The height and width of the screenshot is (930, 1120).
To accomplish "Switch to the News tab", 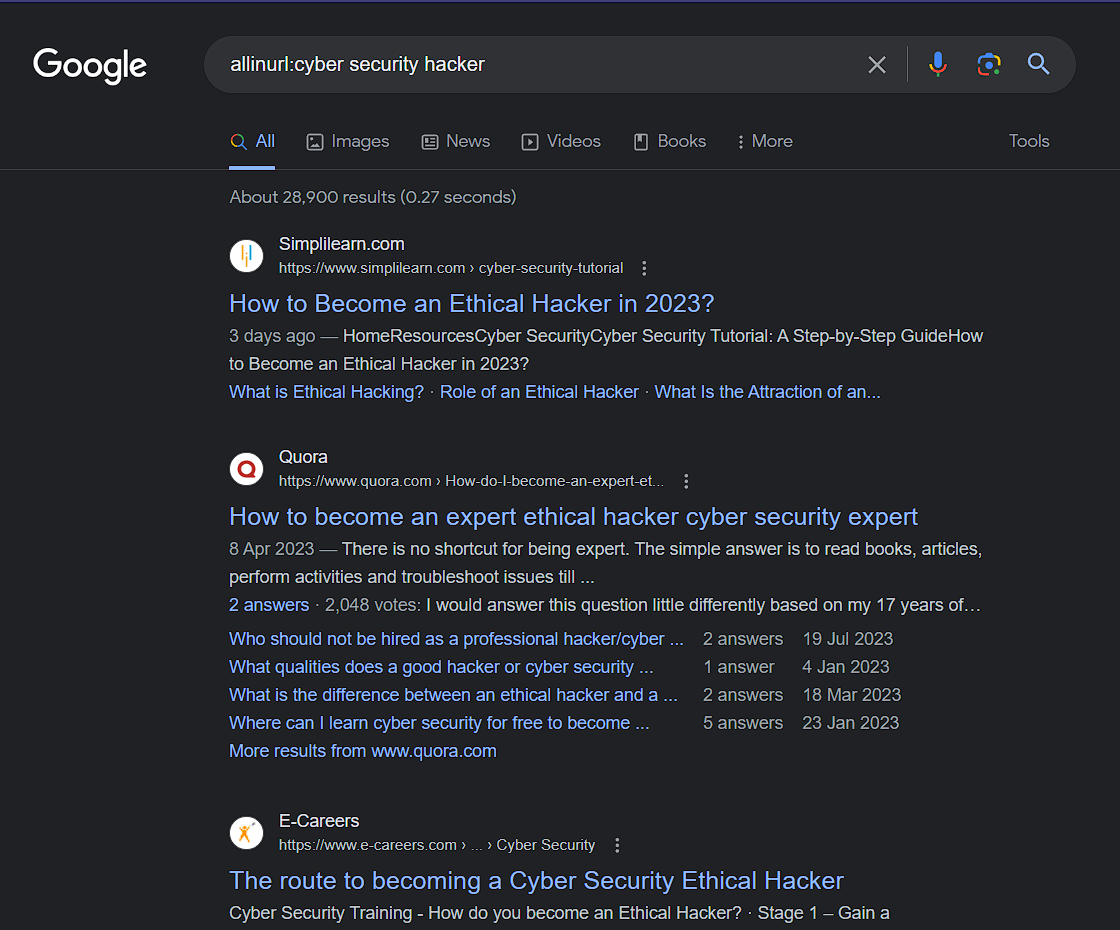I will pyautogui.click(x=456, y=141).
